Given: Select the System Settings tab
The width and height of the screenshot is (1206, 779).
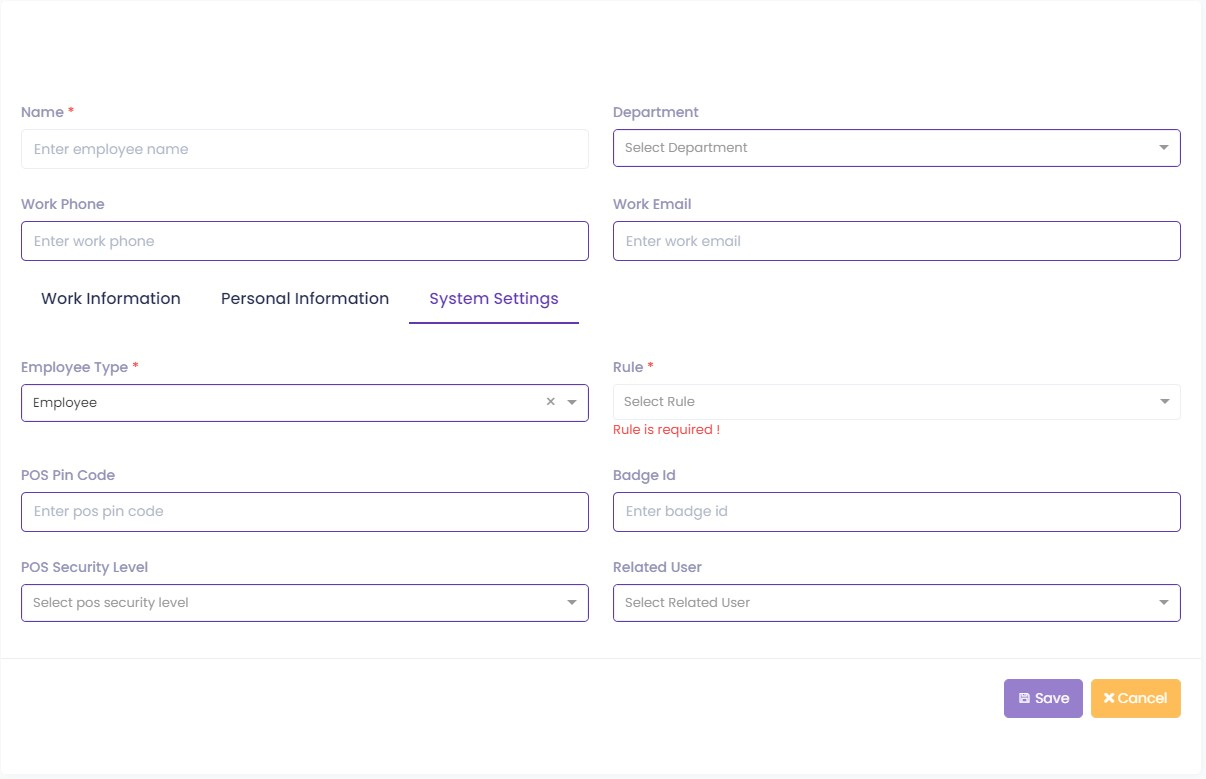Looking at the screenshot, I should click(x=494, y=299).
